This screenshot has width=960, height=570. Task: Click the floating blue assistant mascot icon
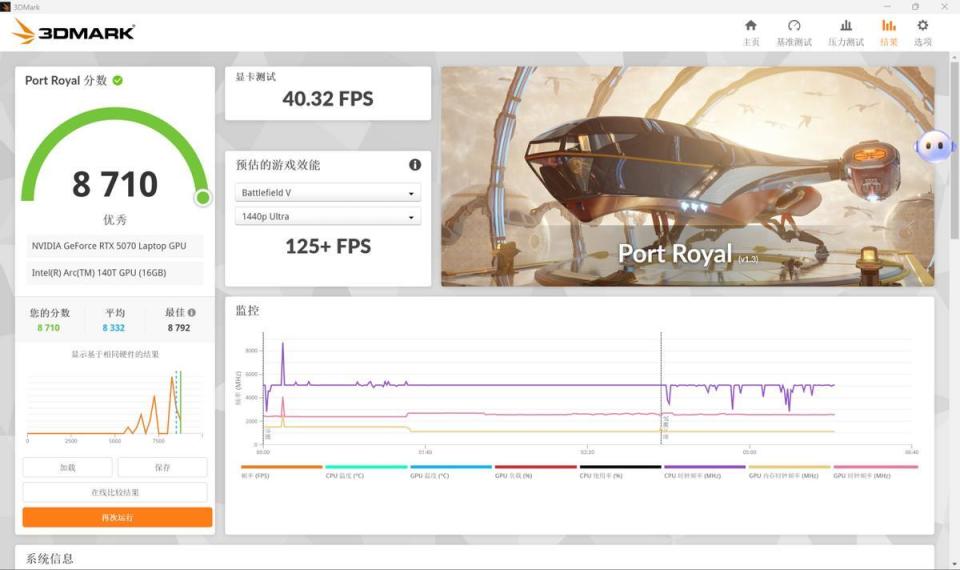point(934,147)
